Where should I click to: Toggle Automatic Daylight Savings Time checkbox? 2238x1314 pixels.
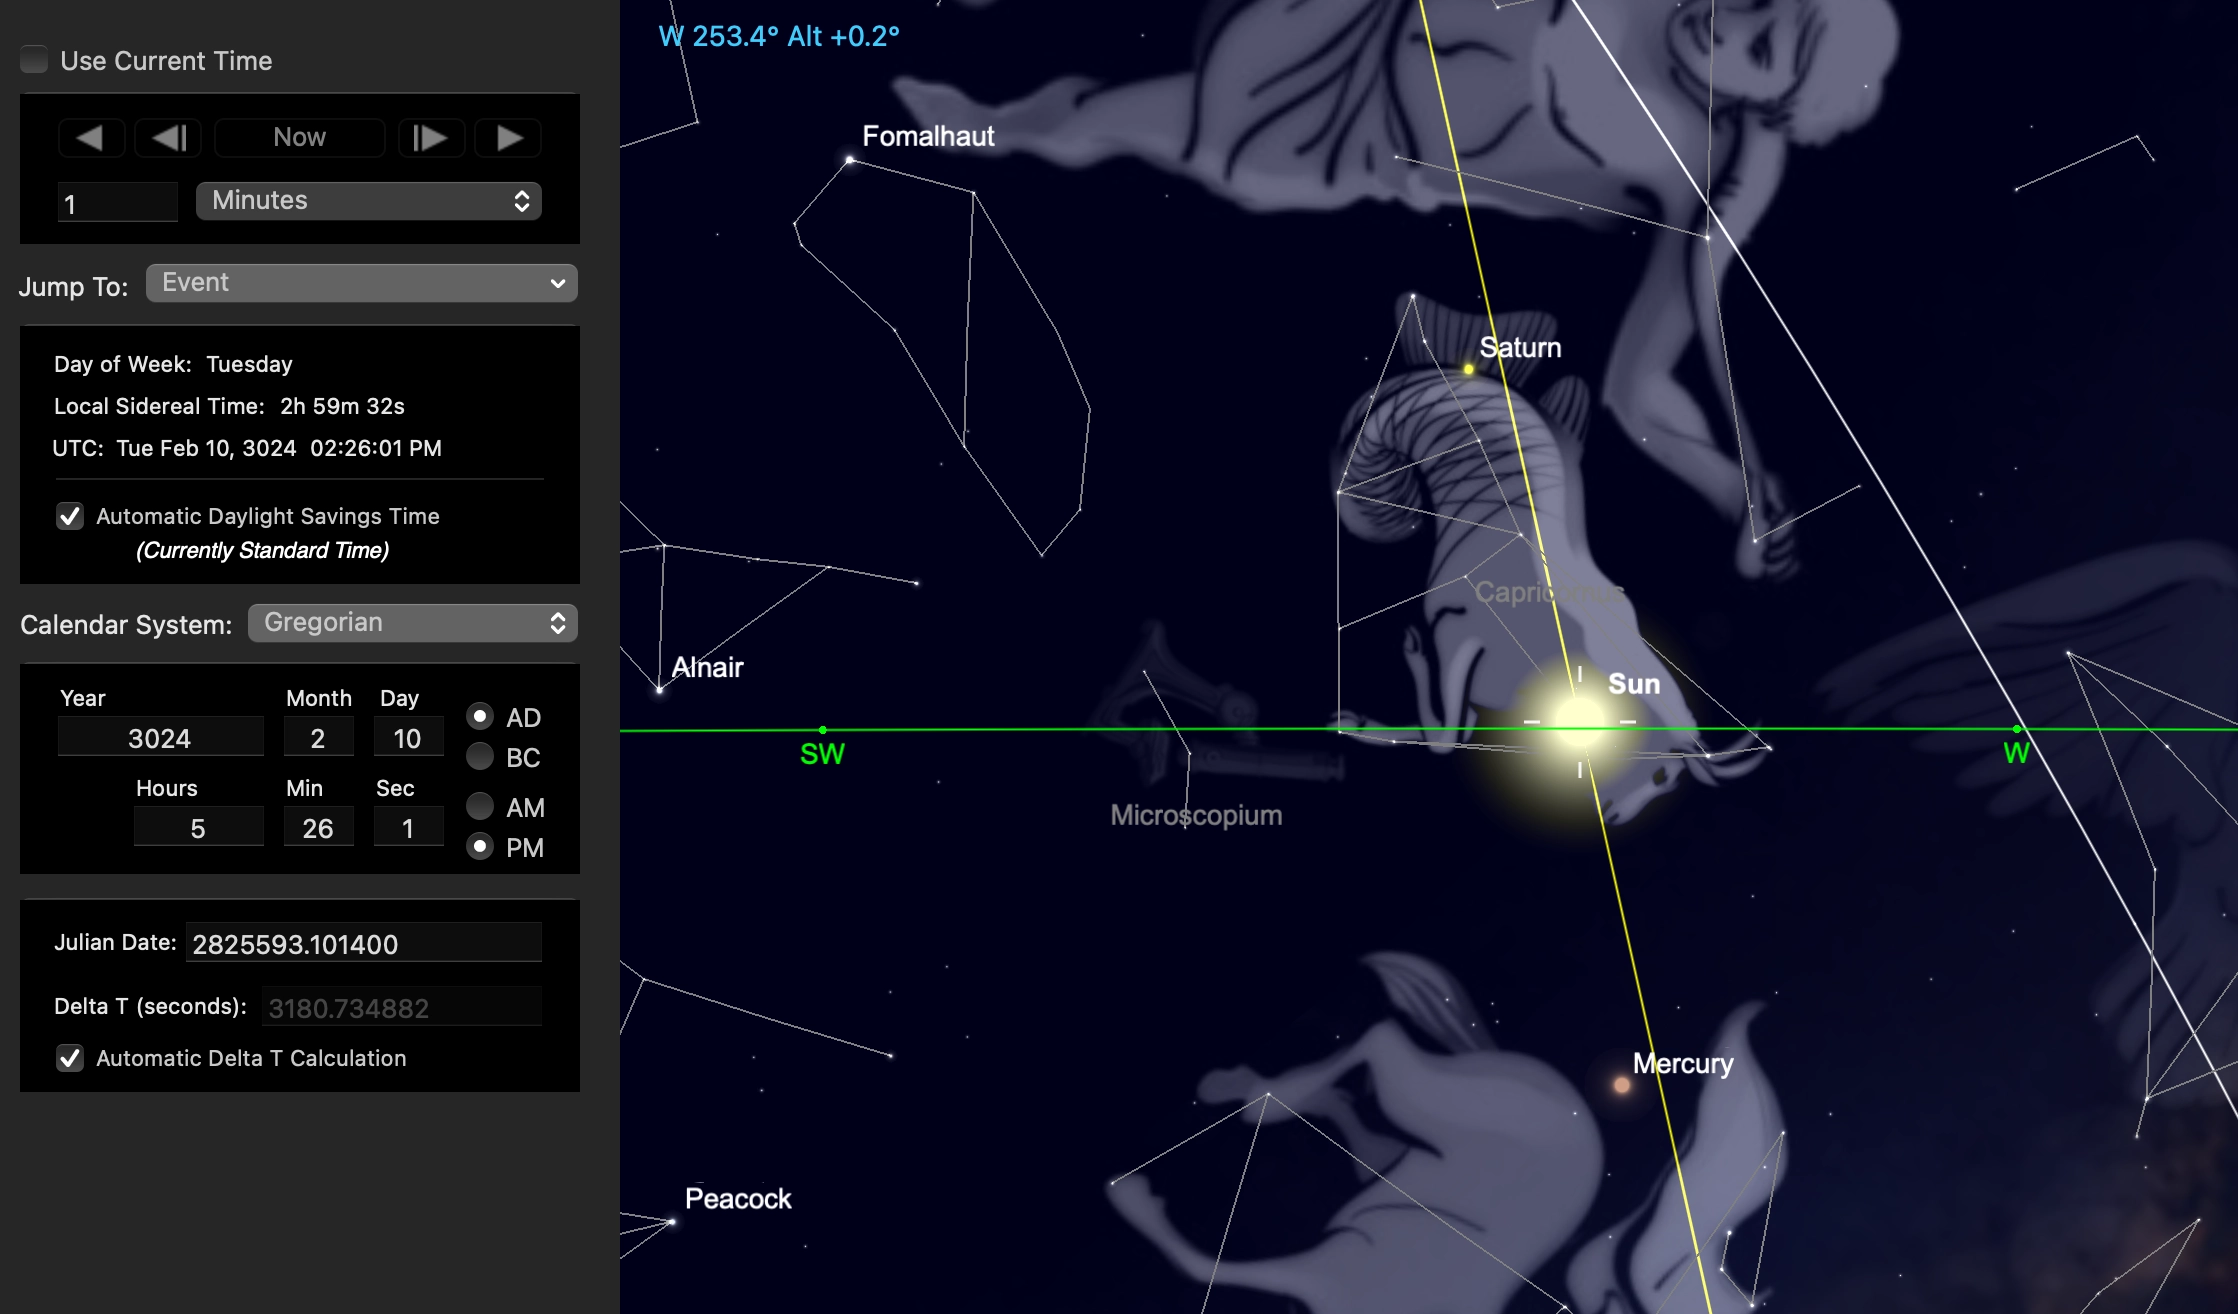(70, 517)
